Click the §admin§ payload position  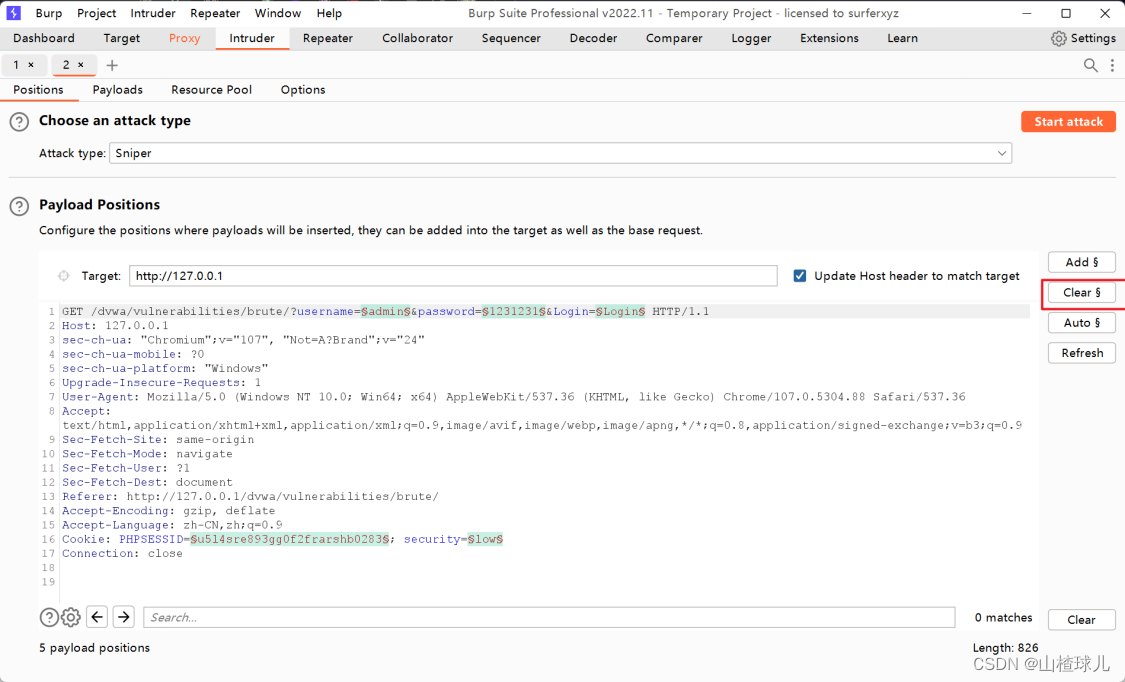(x=385, y=311)
